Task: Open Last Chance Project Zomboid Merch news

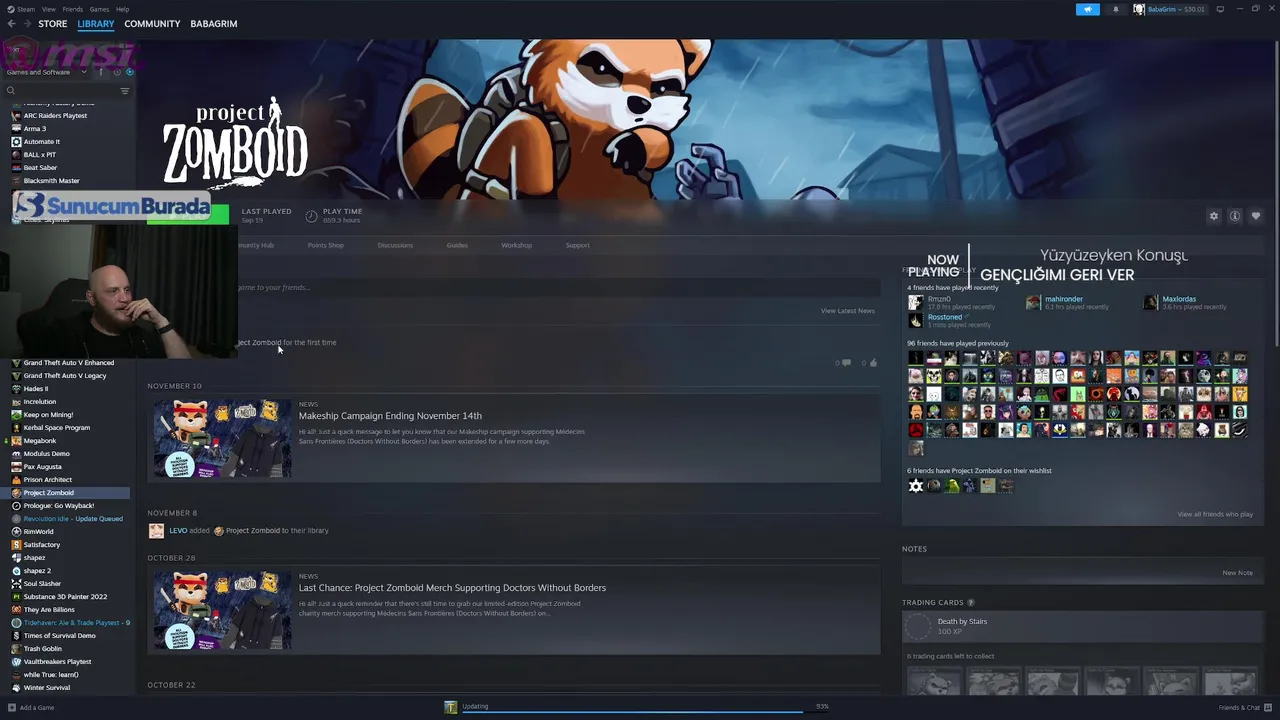Action: coord(452,588)
